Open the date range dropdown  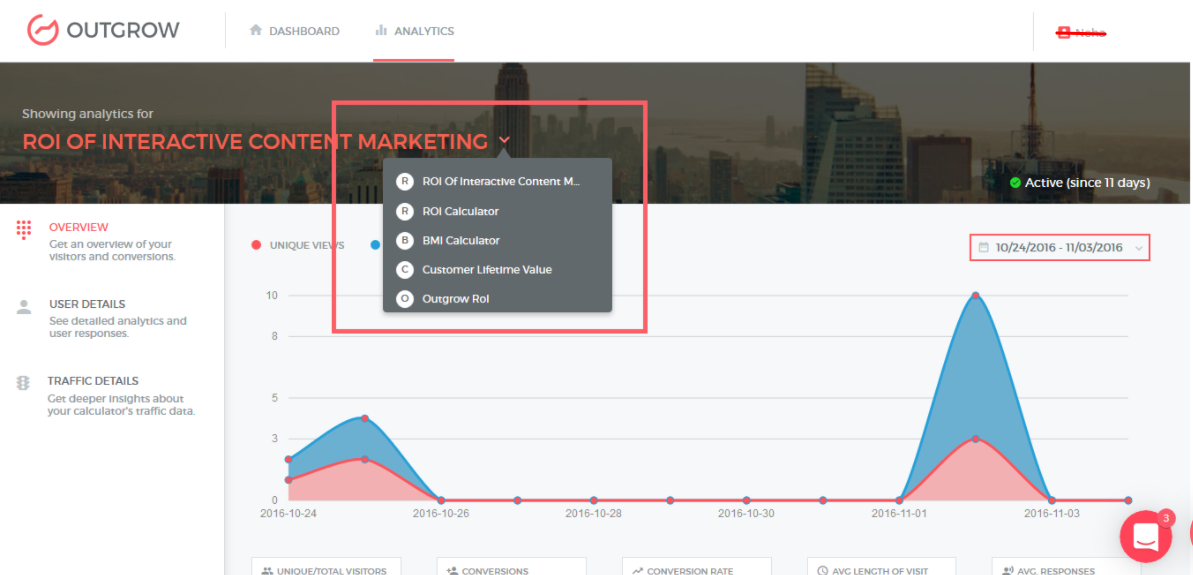pos(1060,247)
